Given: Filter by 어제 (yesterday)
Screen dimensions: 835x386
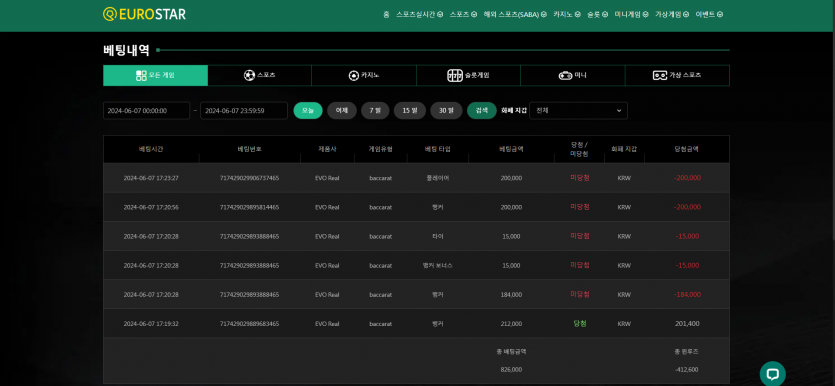Looking at the screenshot, I should 342,111.
